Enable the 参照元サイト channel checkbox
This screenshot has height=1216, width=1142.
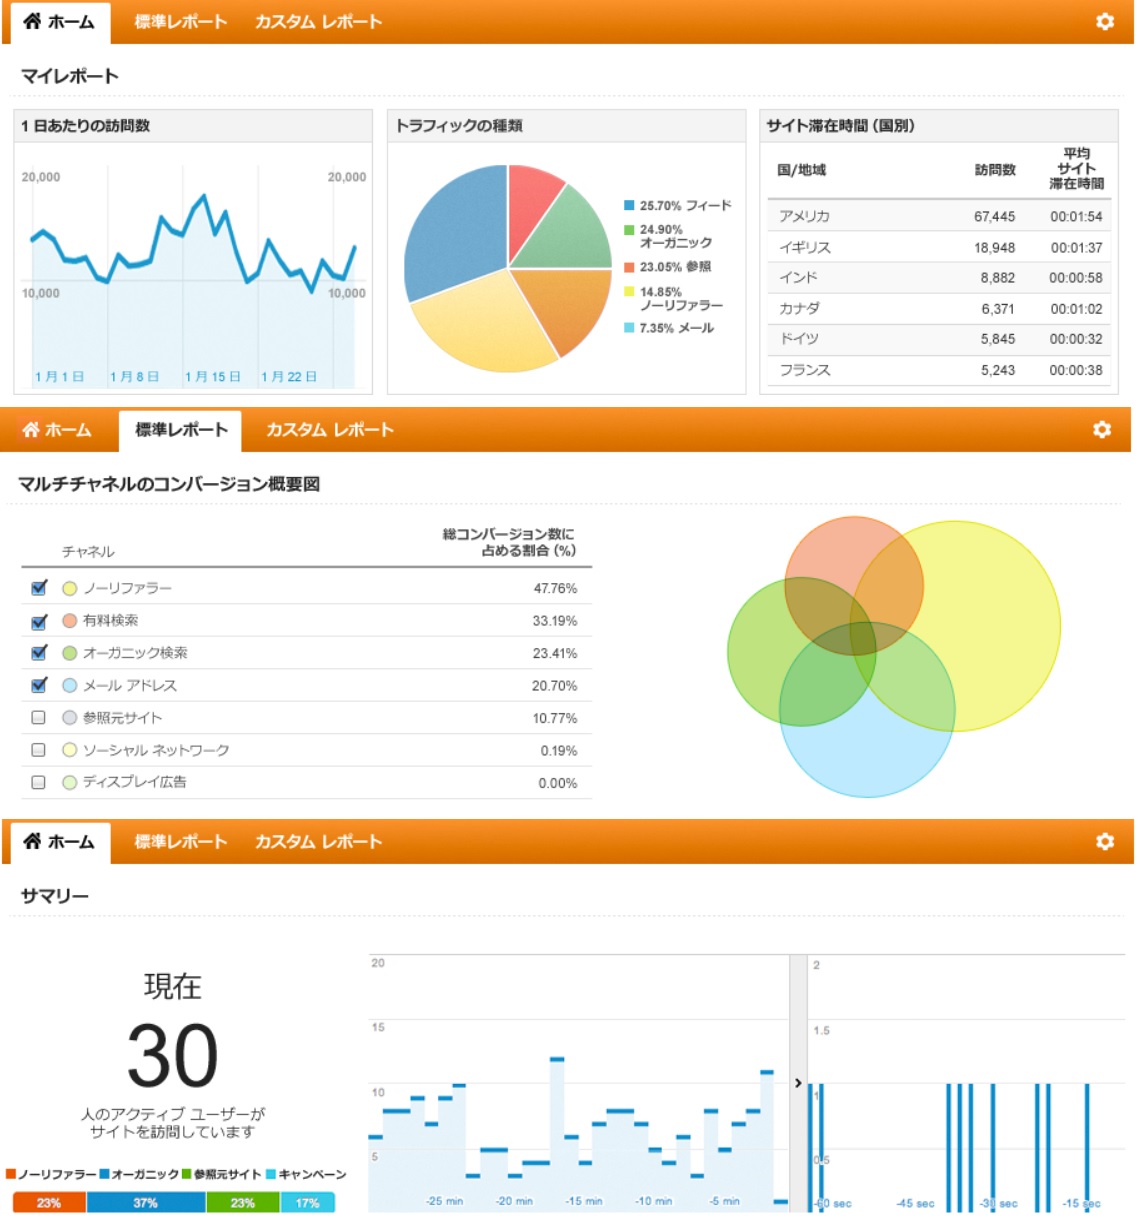click(x=39, y=718)
